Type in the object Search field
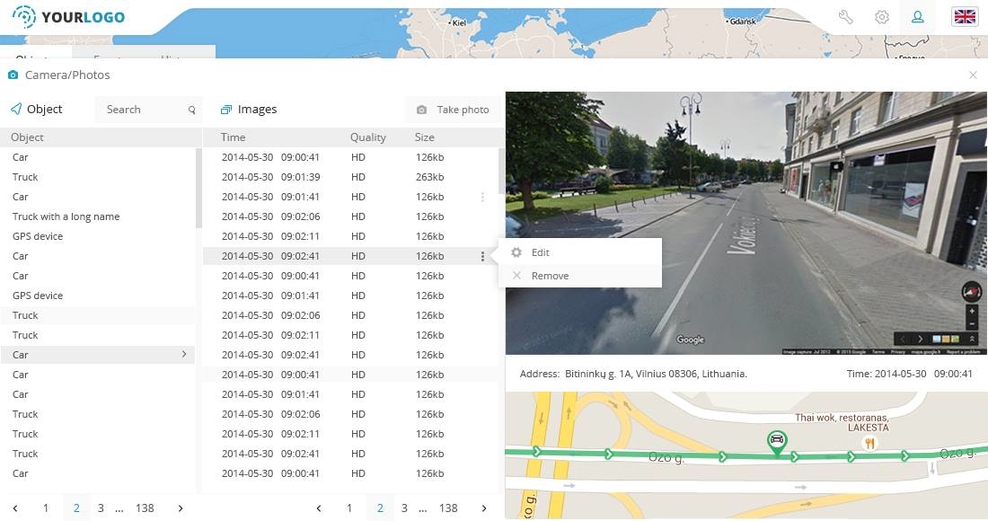 (x=148, y=110)
